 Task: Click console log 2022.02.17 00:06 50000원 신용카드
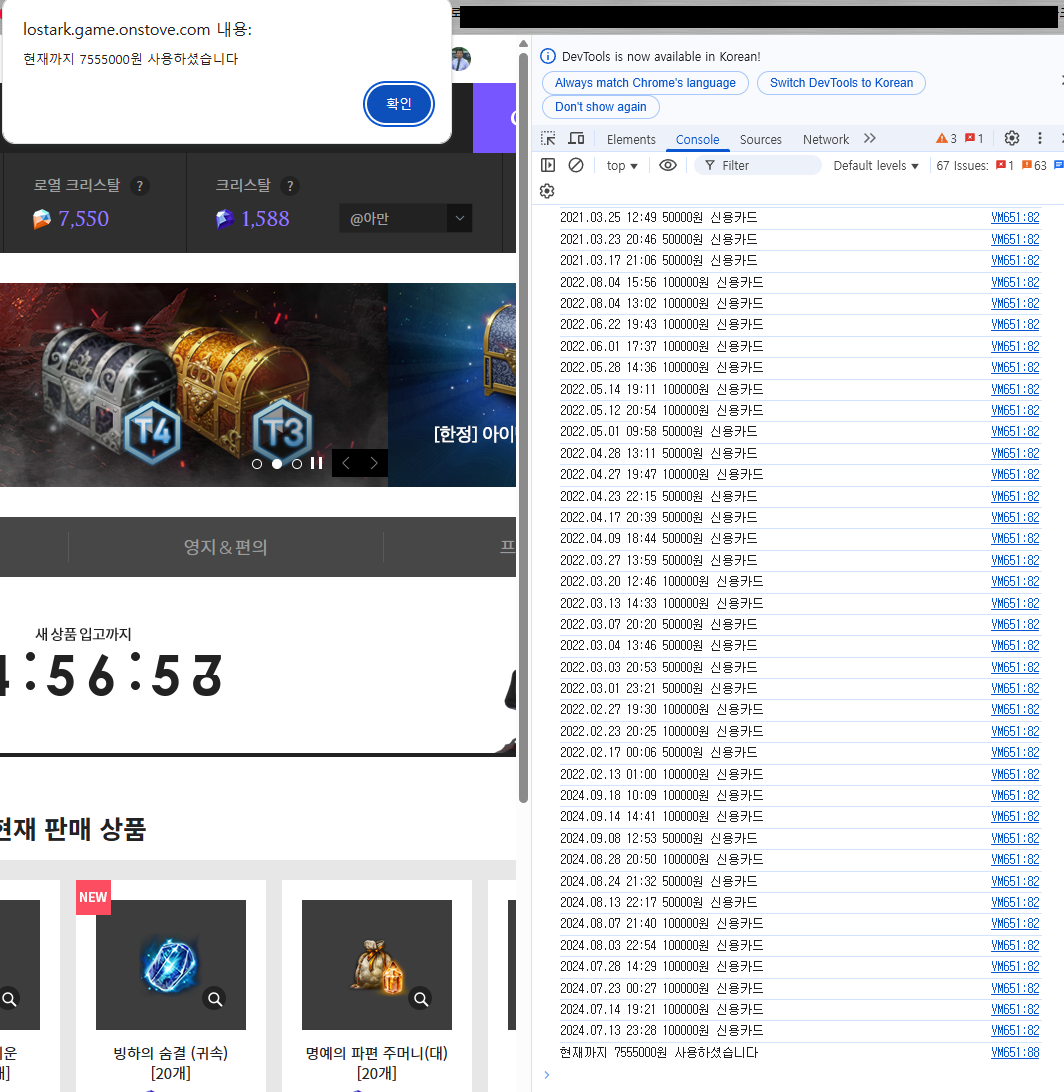click(x=659, y=752)
